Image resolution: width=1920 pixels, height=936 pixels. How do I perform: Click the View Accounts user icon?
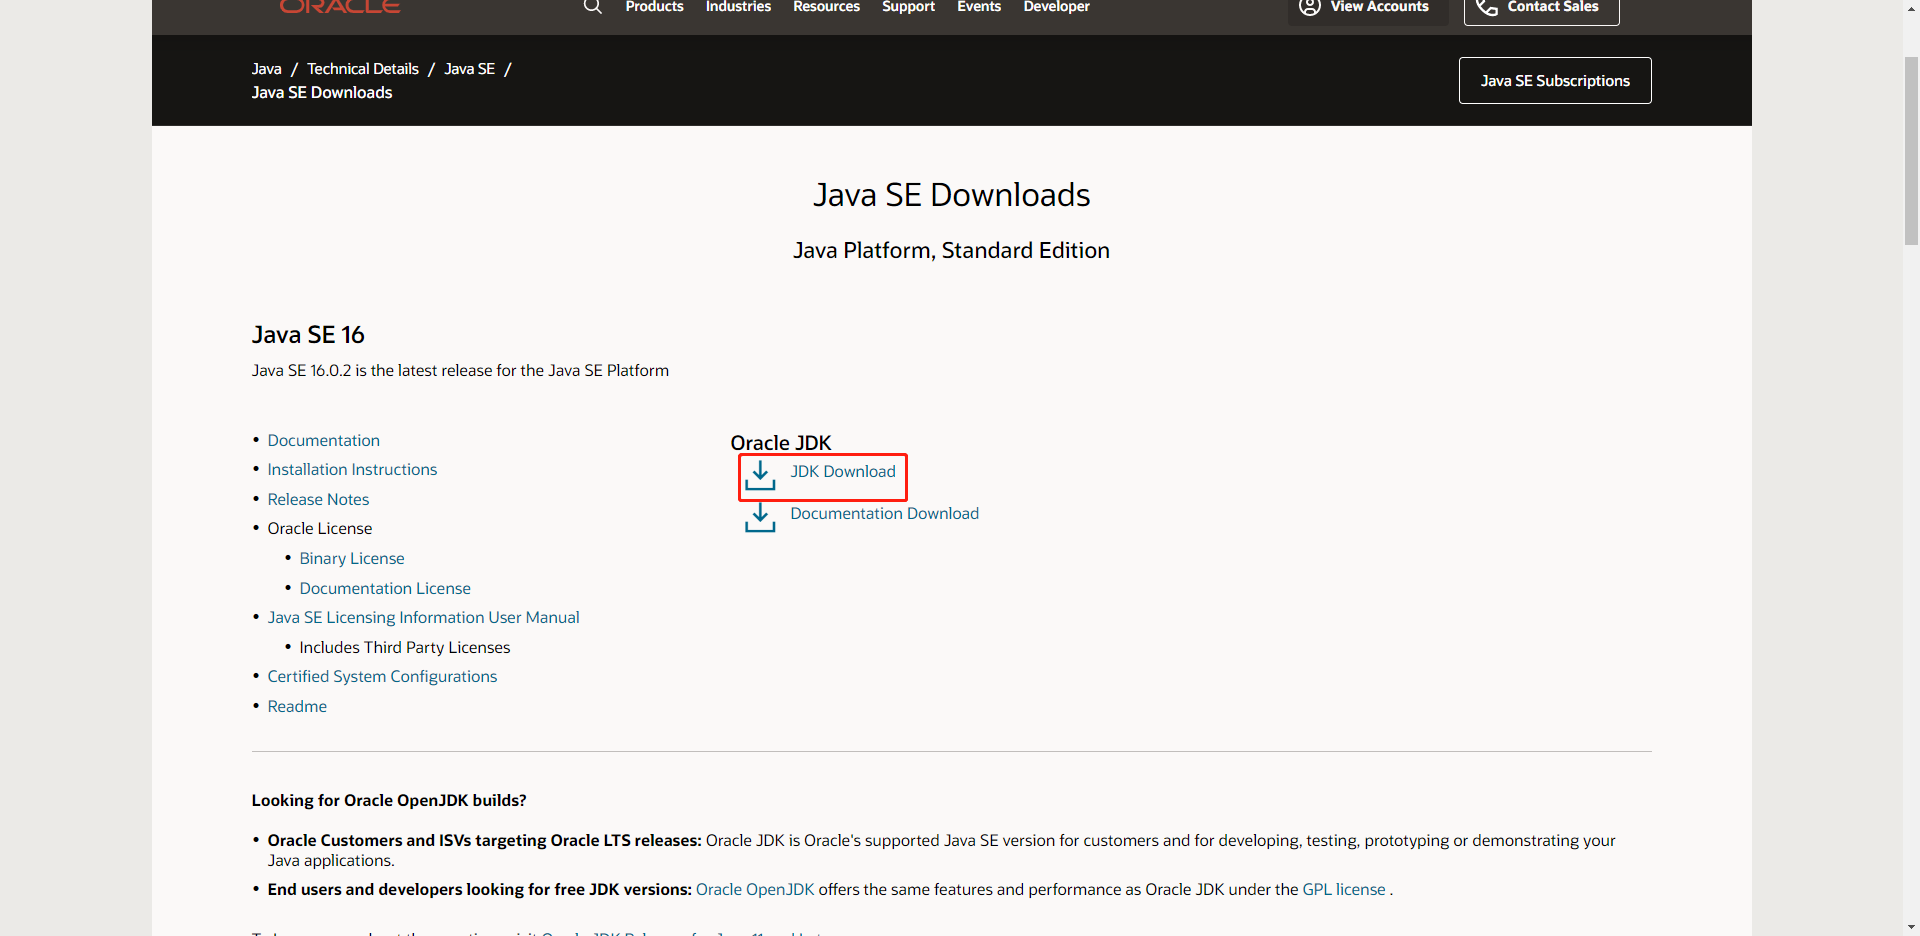point(1310,7)
